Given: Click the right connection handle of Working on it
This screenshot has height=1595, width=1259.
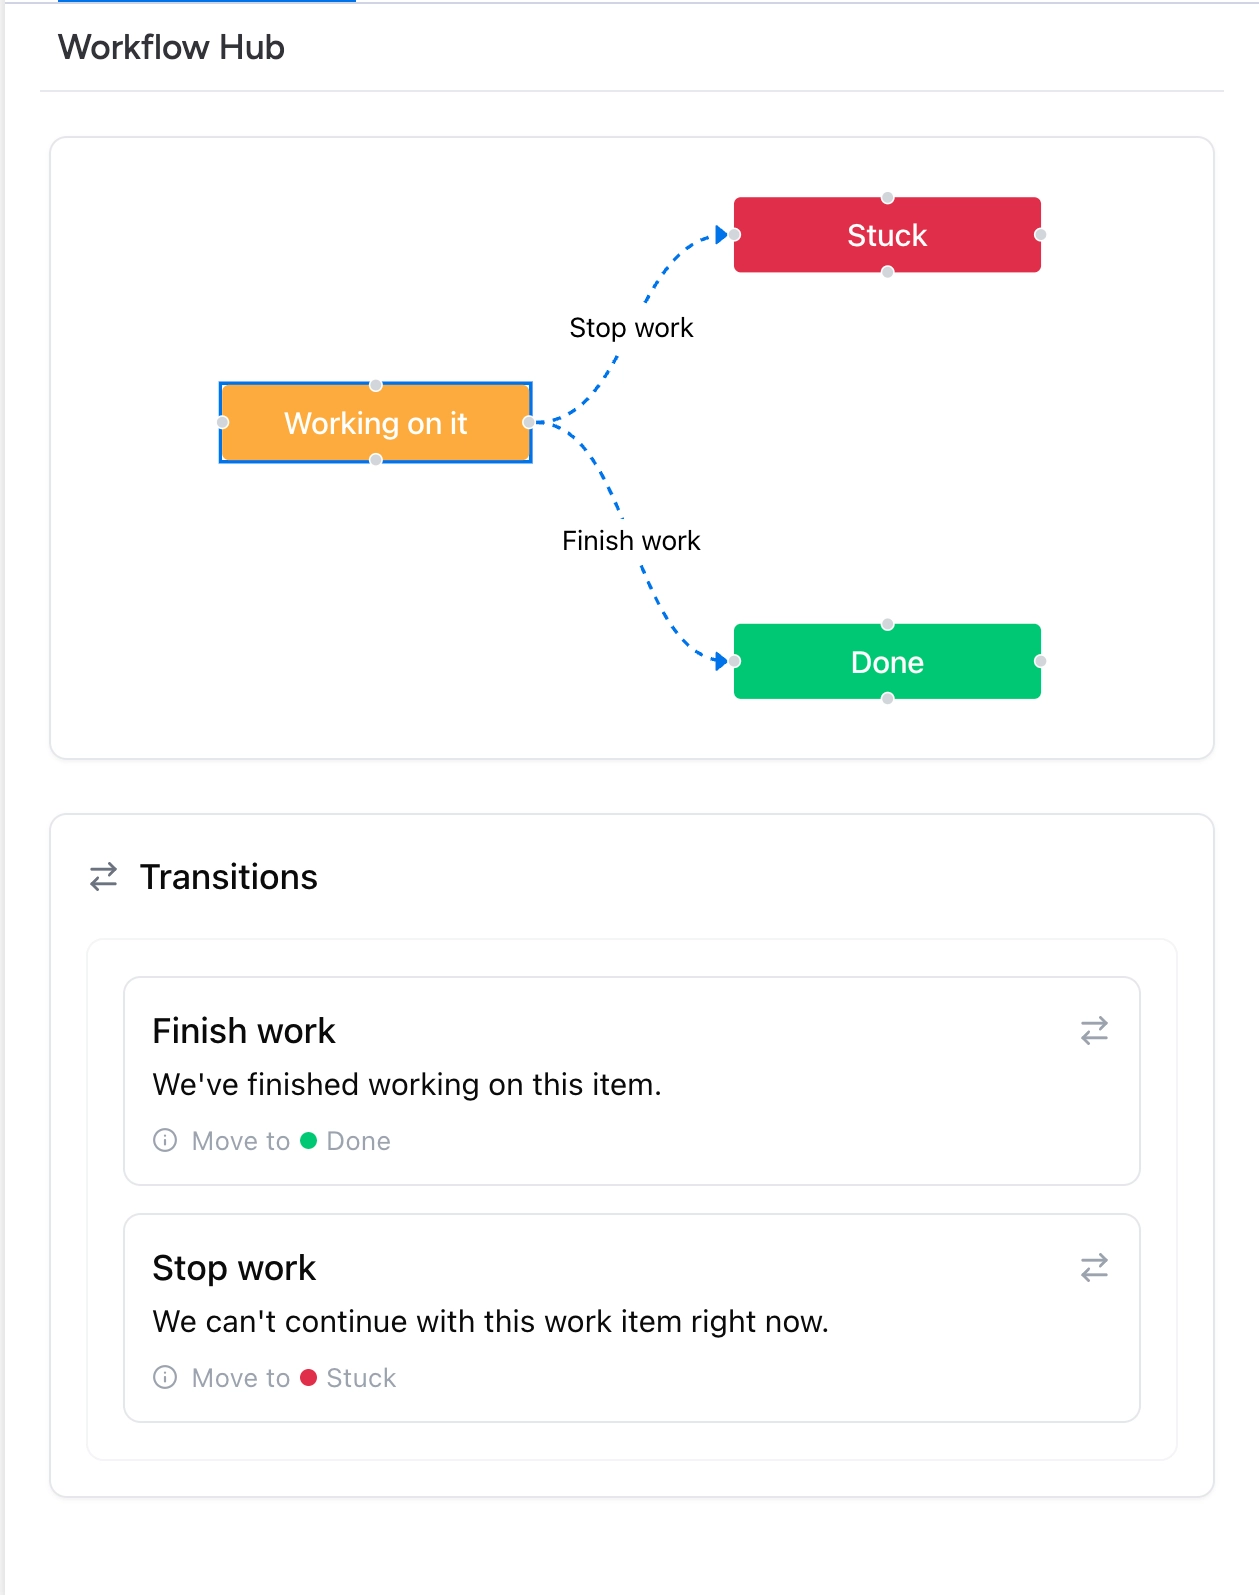Looking at the screenshot, I should [528, 422].
